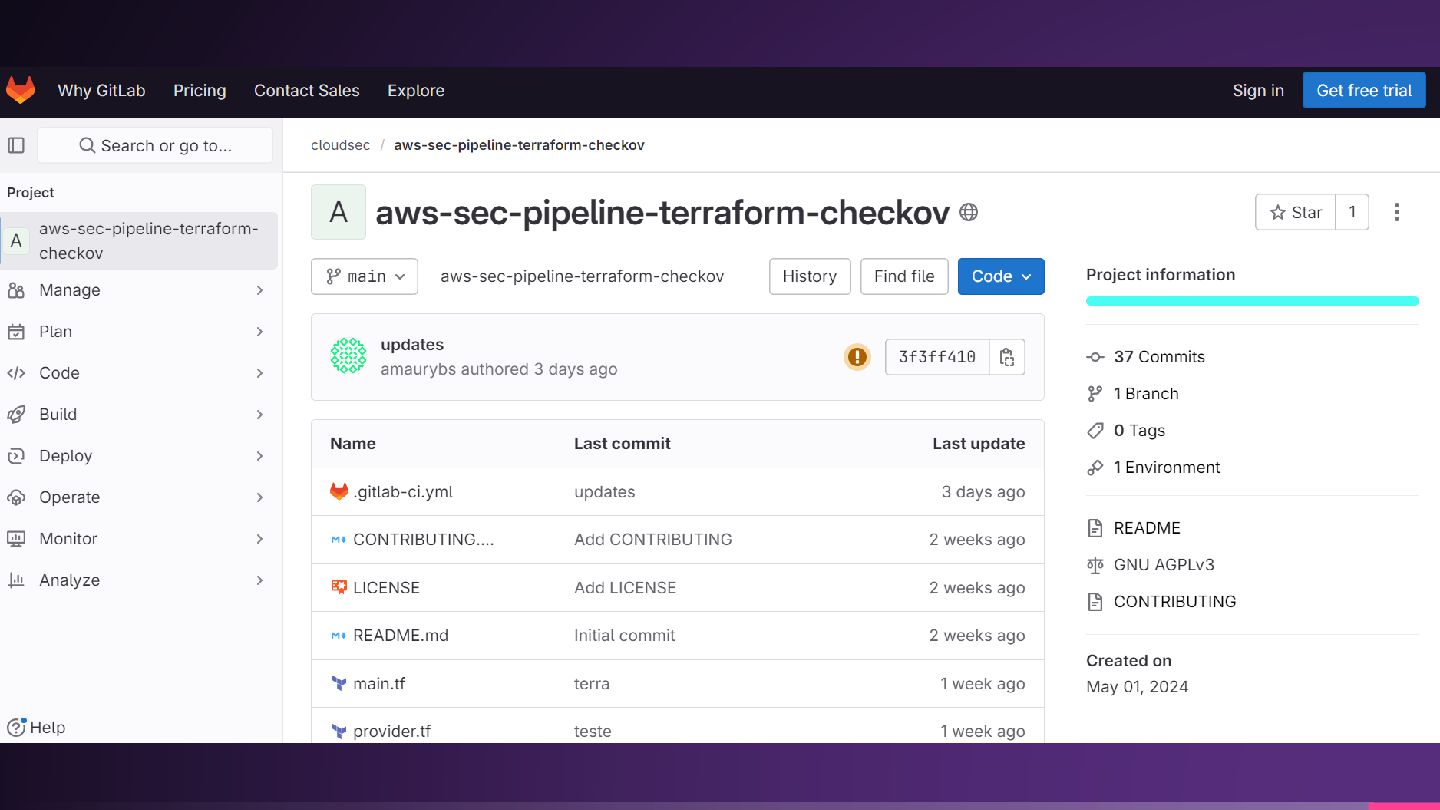
Task: Click the History button
Action: pos(810,276)
